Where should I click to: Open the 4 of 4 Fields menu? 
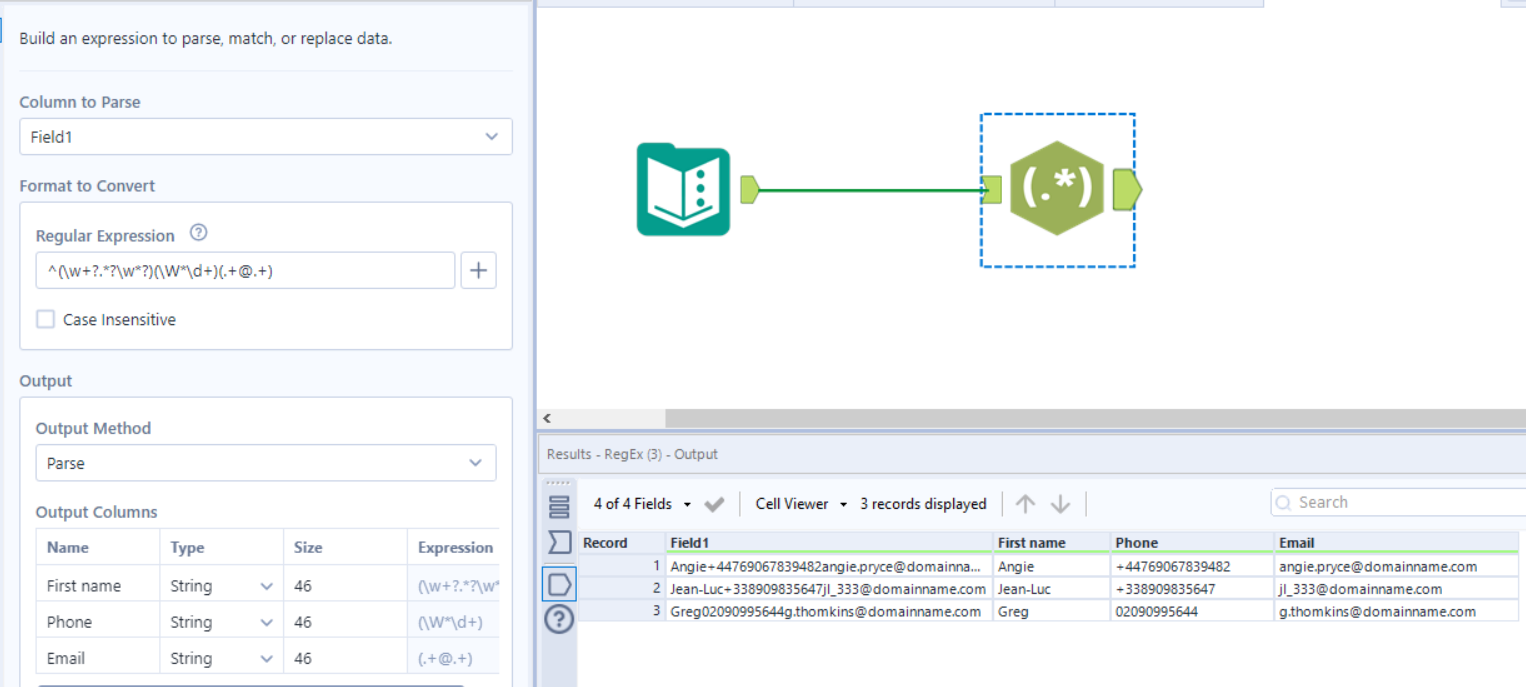coord(641,504)
